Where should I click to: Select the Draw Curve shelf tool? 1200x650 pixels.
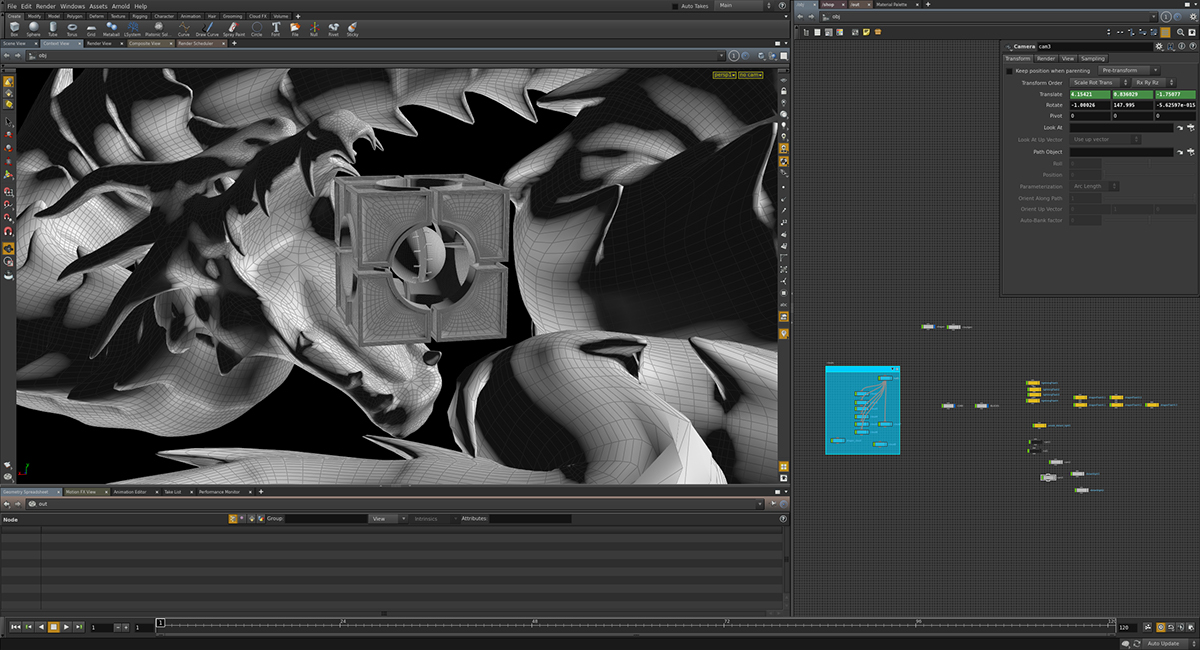click(x=207, y=28)
